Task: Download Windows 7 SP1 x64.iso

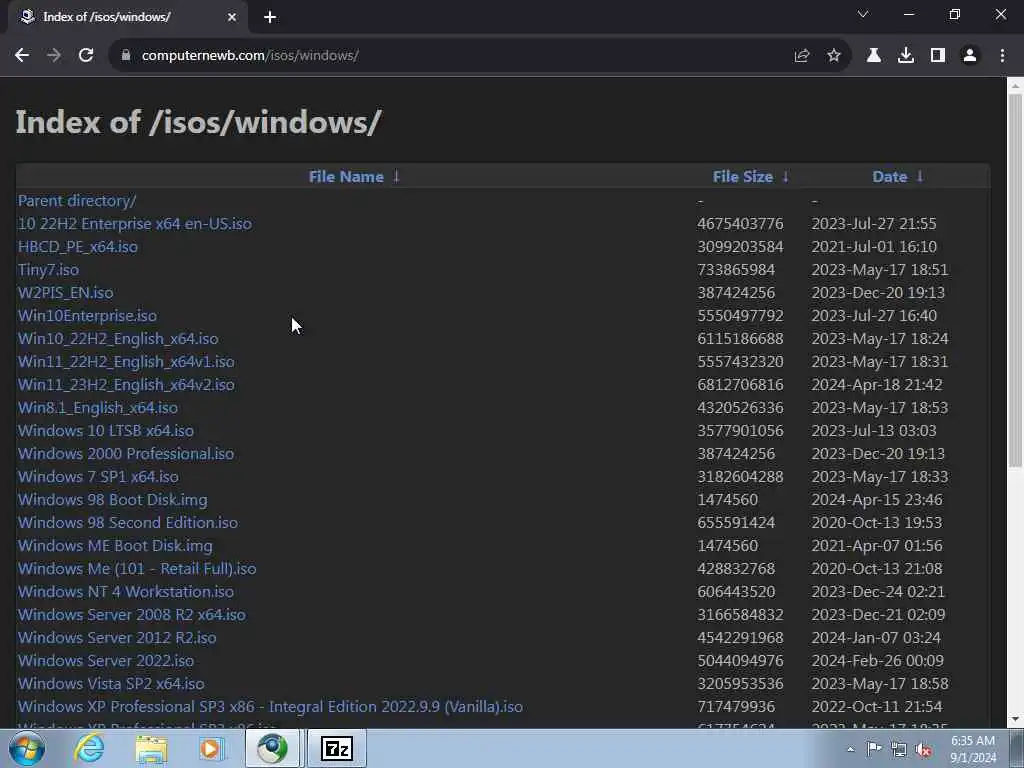Action: pos(98,476)
